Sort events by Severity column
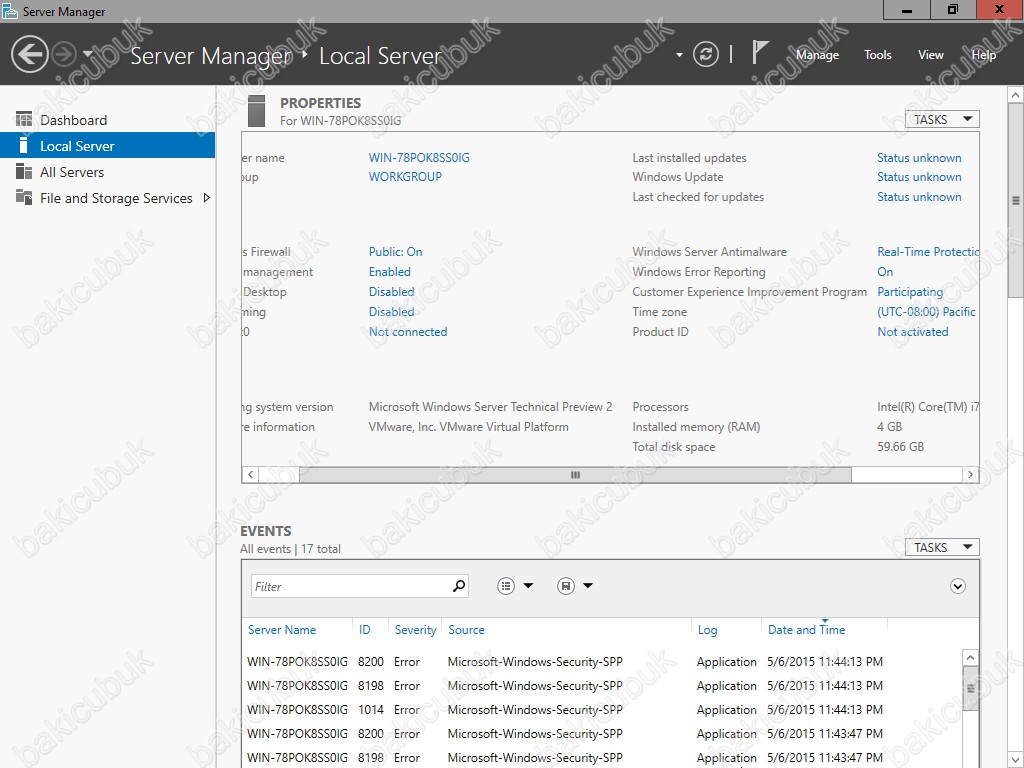1024x768 pixels. tap(415, 630)
